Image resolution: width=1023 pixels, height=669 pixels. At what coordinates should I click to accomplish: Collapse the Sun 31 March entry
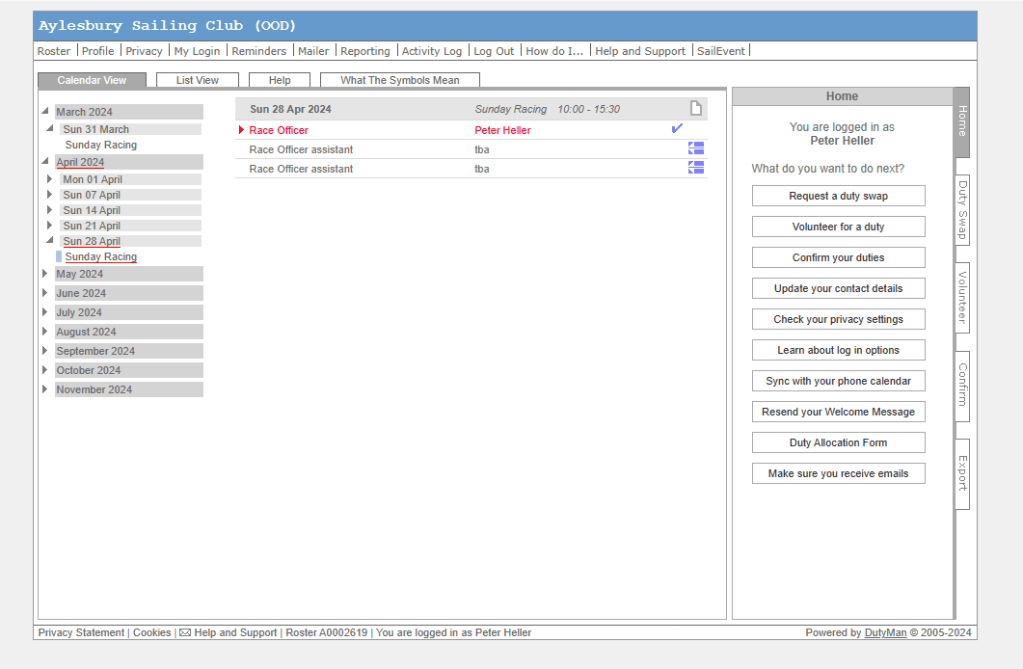pyautogui.click(x=51, y=129)
